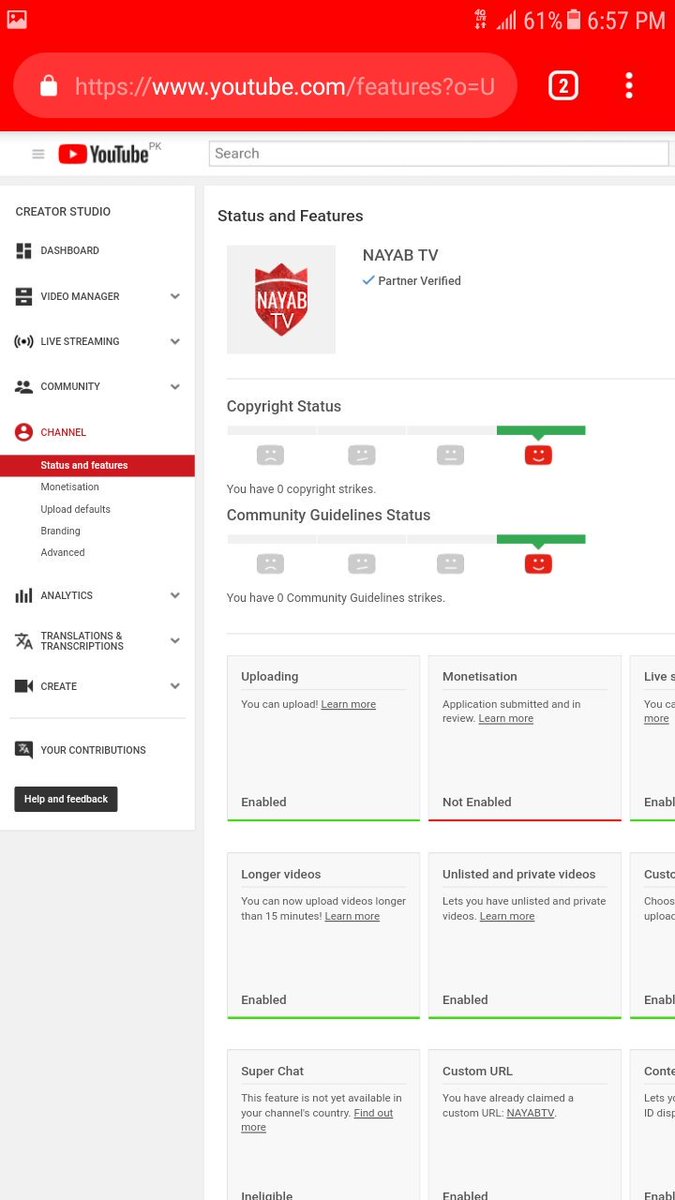The height and width of the screenshot is (1200, 675).
Task: Click the Analytics bar chart icon
Action: 24,596
